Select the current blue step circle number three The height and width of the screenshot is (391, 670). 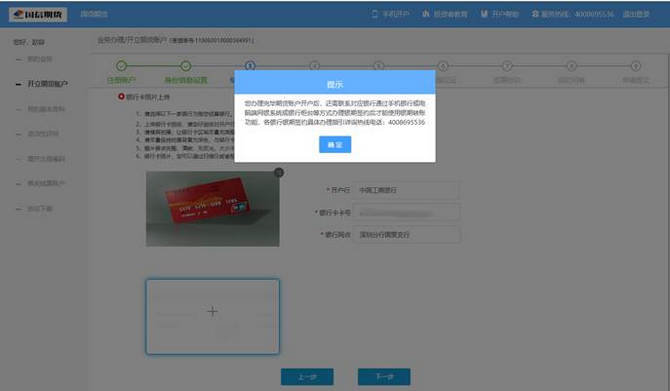pyautogui.click(x=250, y=65)
